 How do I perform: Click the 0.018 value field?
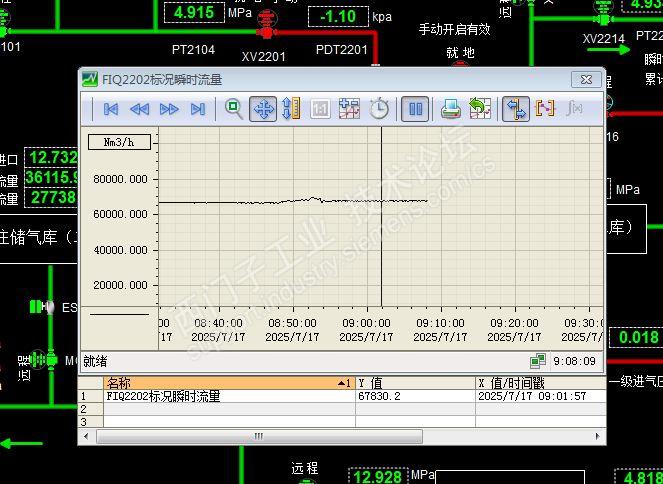point(638,337)
